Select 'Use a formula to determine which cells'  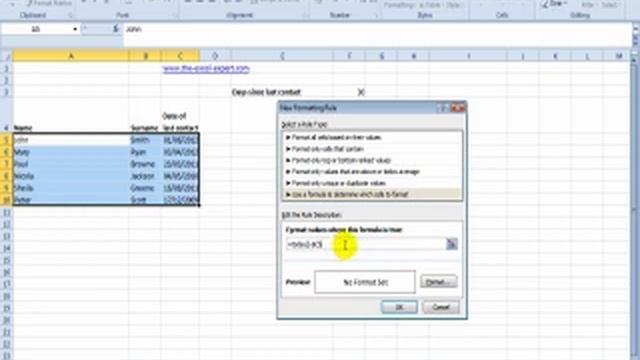pyautogui.click(x=372, y=194)
